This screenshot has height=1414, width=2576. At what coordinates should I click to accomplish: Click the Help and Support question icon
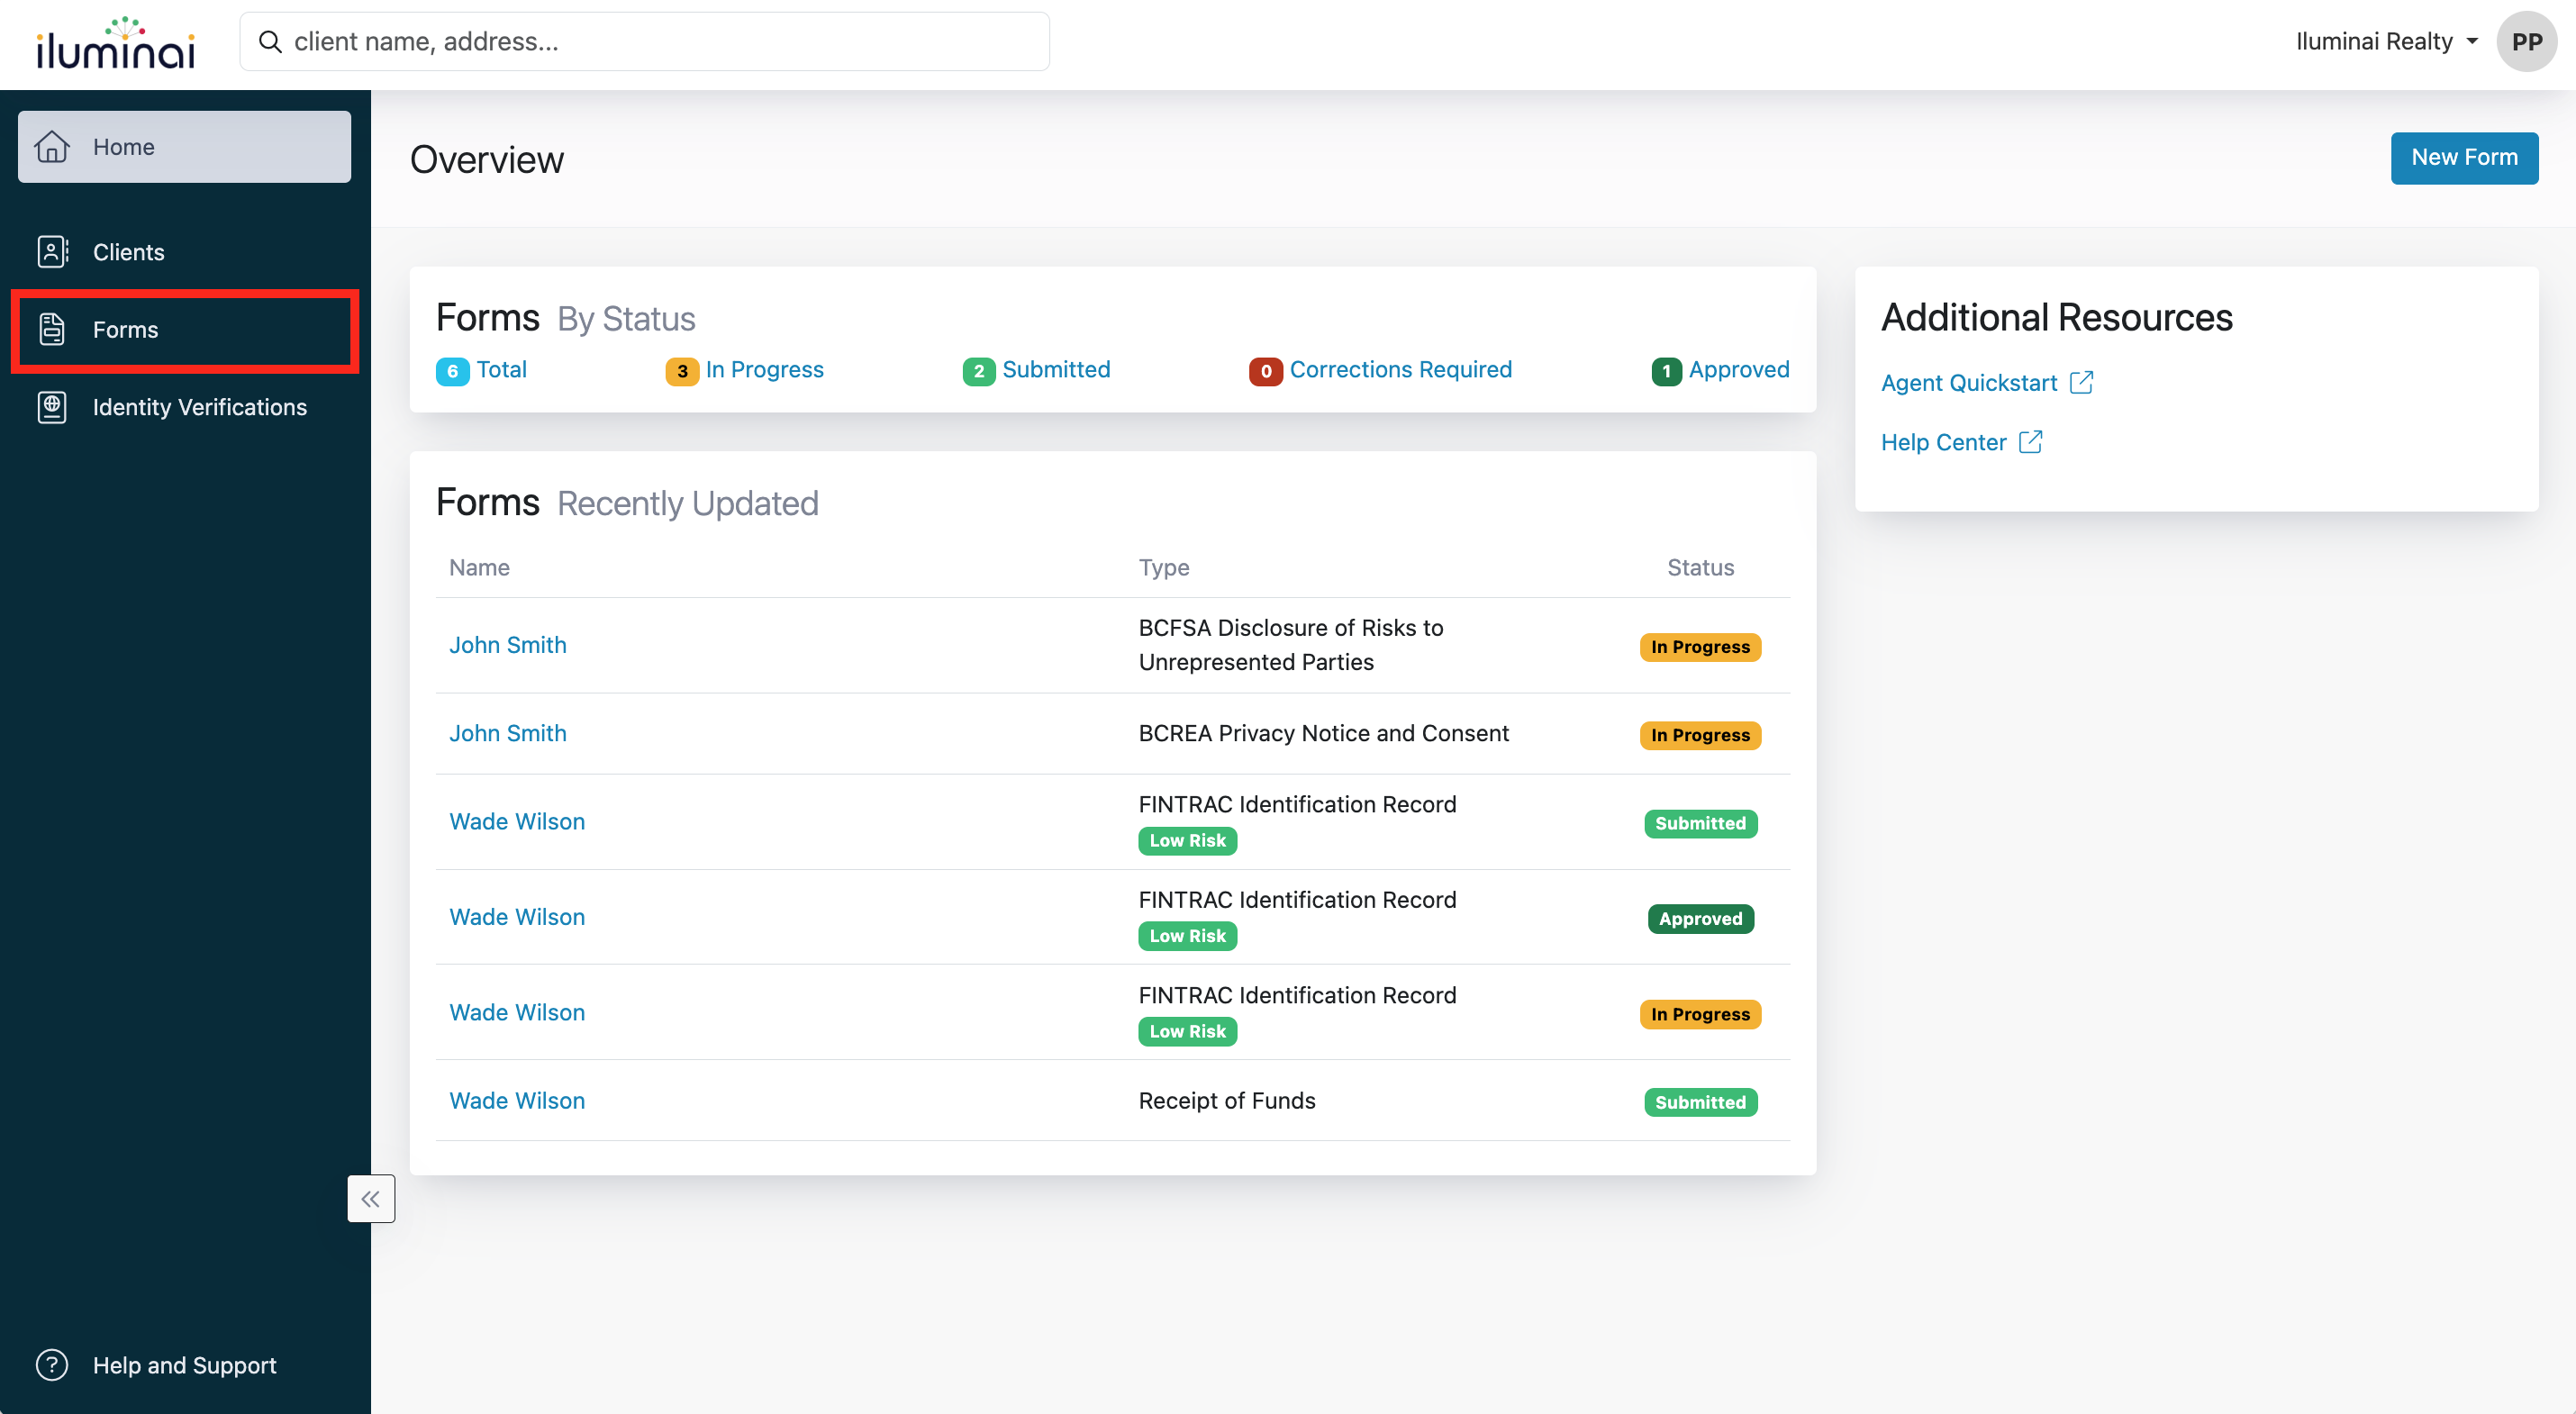pos(52,1365)
